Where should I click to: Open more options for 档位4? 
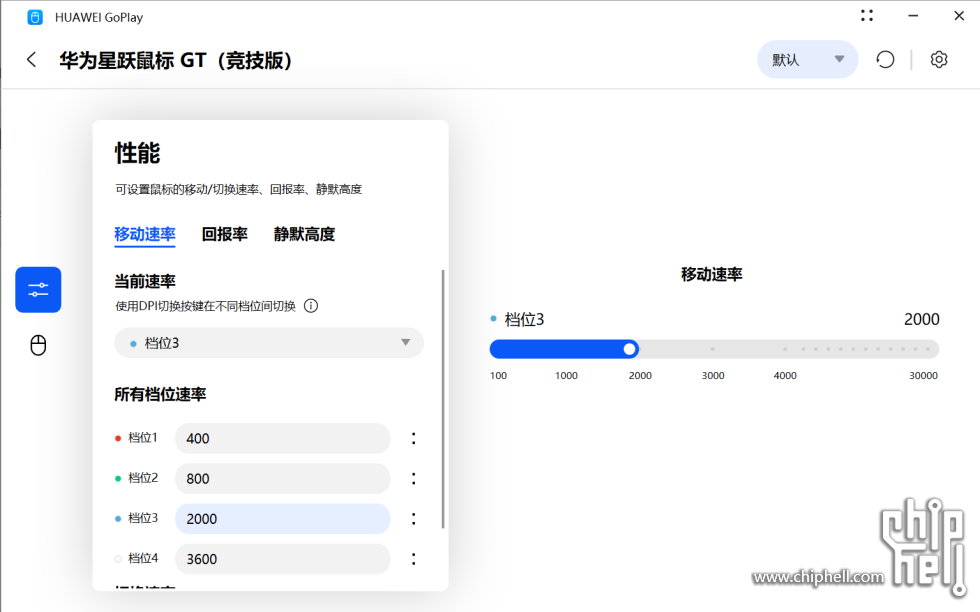pyautogui.click(x=413, y=559)
